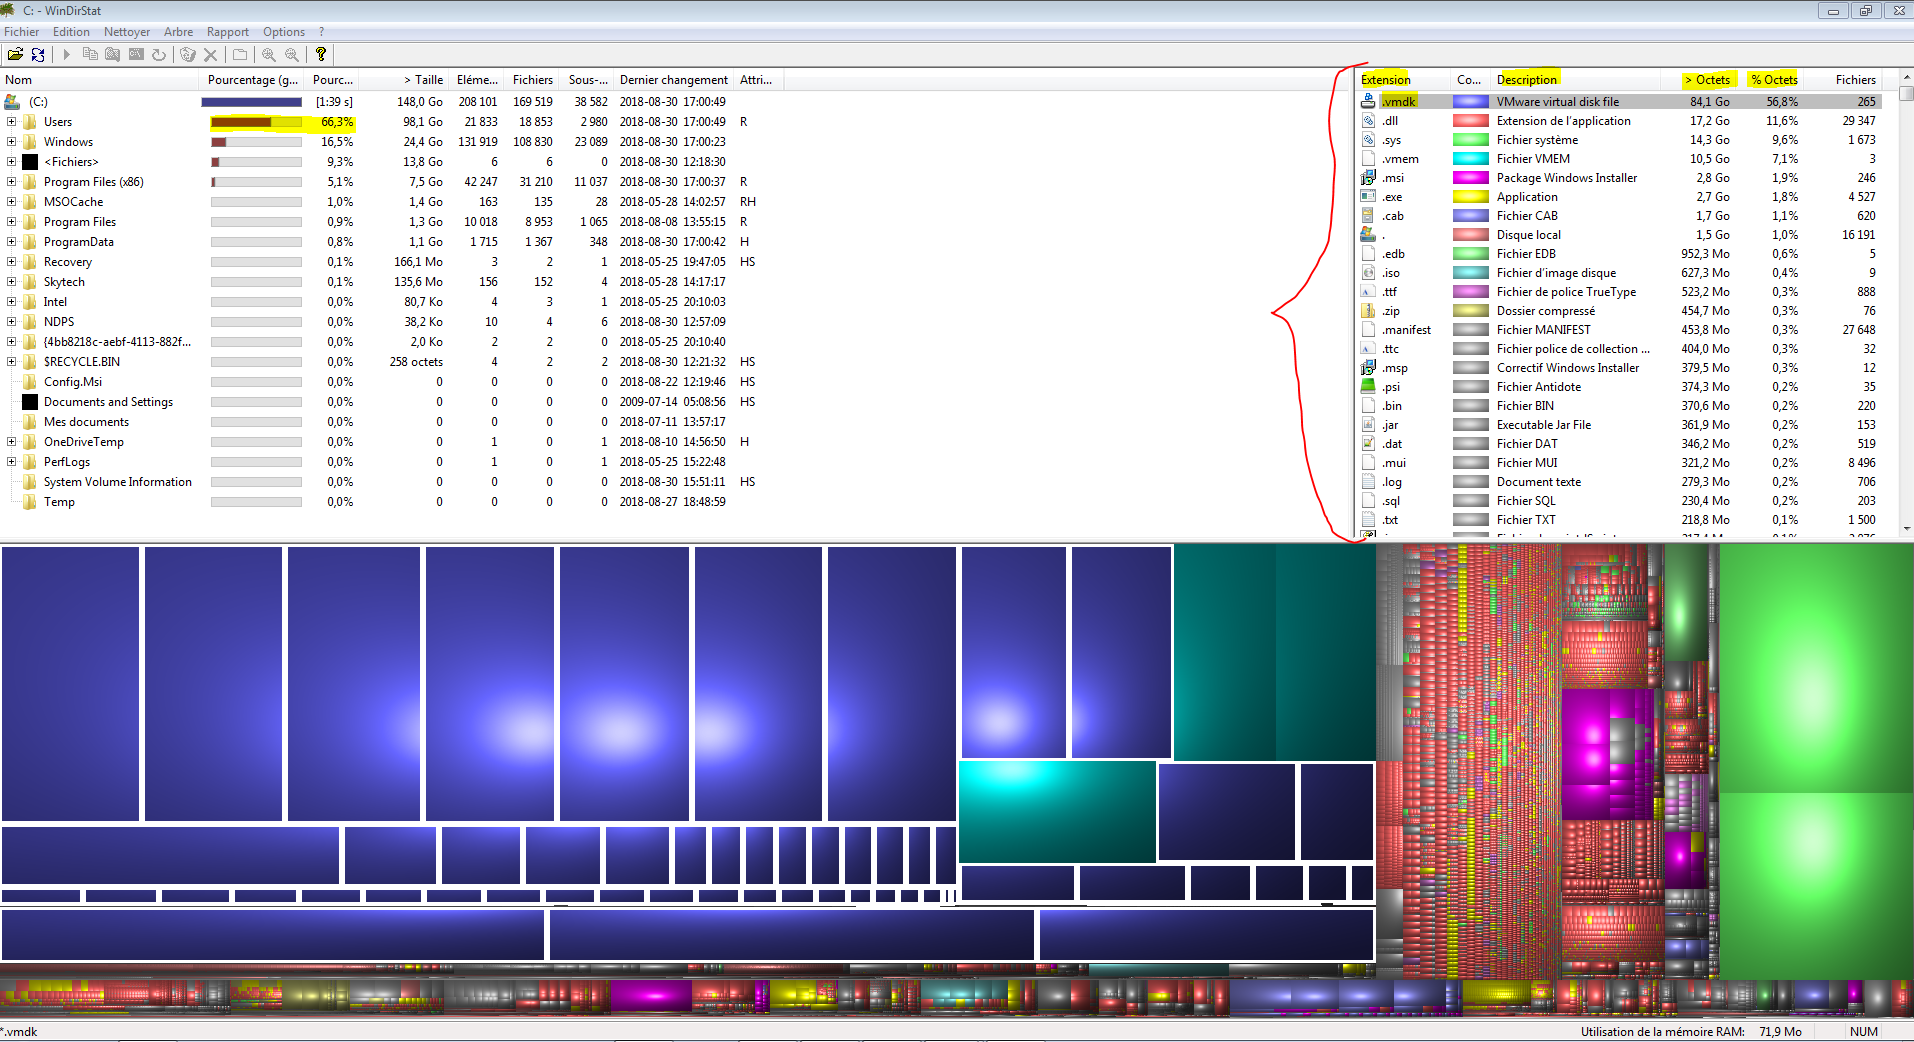Click the permanent delete X icon
The image size is (1914, 1042).
click(210, 55)
